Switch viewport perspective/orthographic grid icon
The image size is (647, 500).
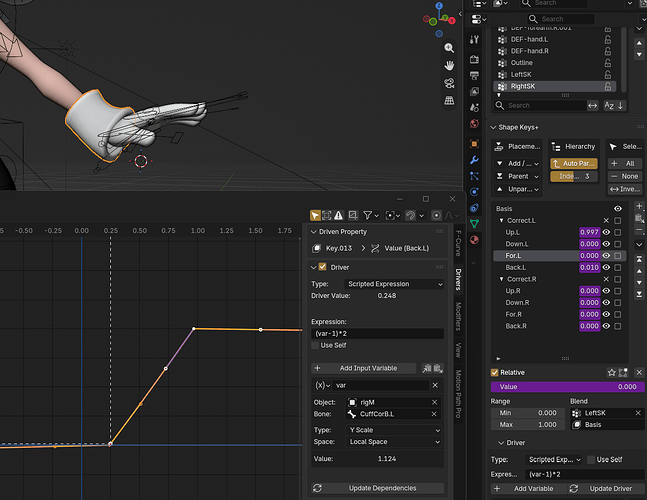[x=449, y=100]
